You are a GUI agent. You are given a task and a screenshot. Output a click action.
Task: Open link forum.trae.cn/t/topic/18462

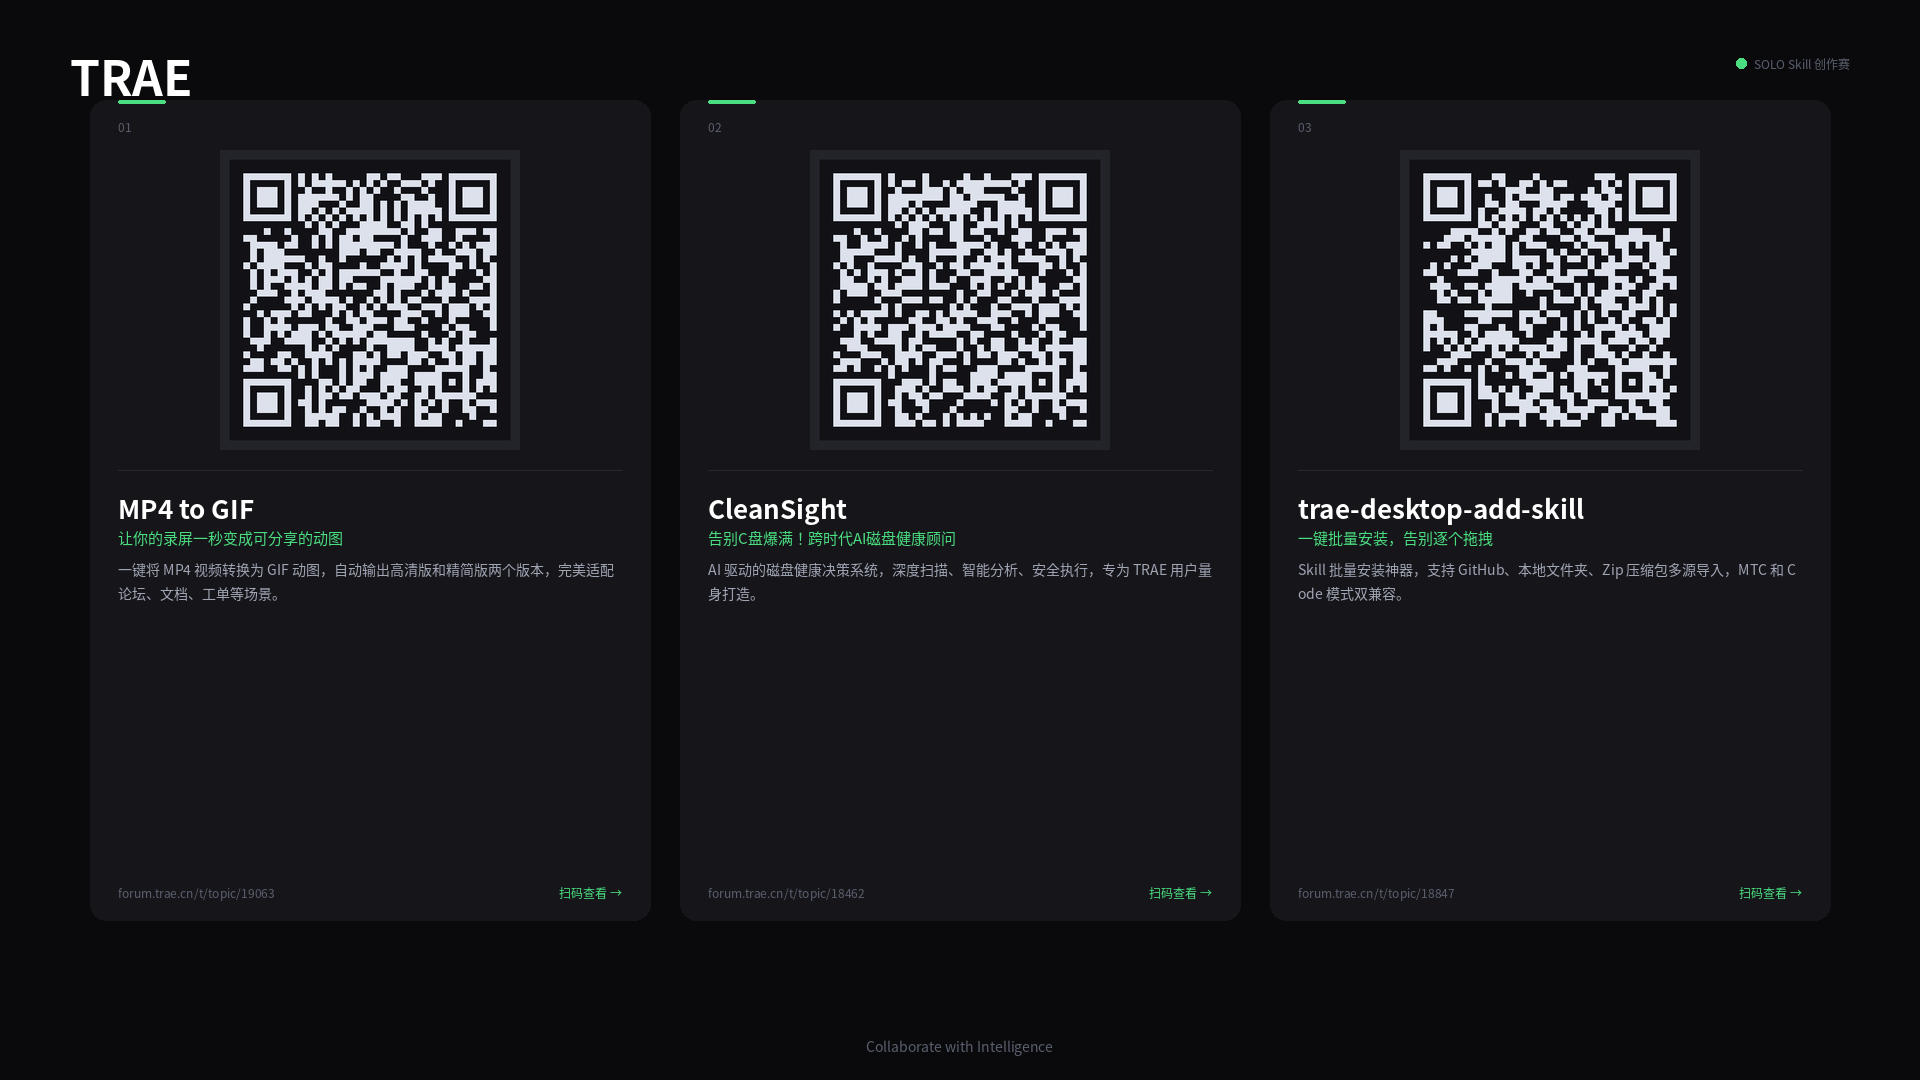[x=786, y=893]
